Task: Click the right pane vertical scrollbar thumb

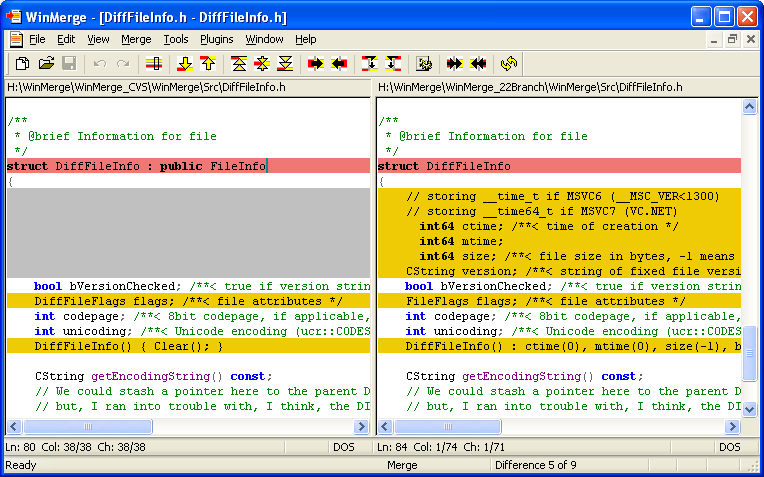Action: [x=749, y=352]
